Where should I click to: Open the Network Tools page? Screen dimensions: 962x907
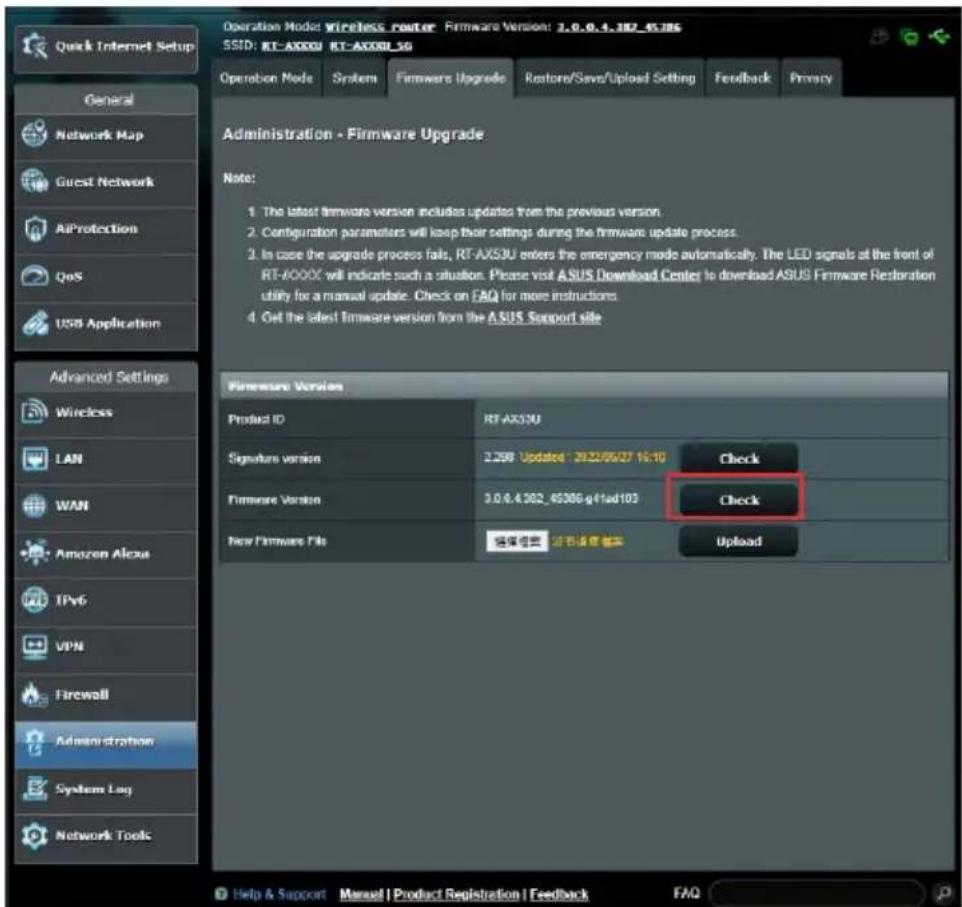[x=106, y=836]
